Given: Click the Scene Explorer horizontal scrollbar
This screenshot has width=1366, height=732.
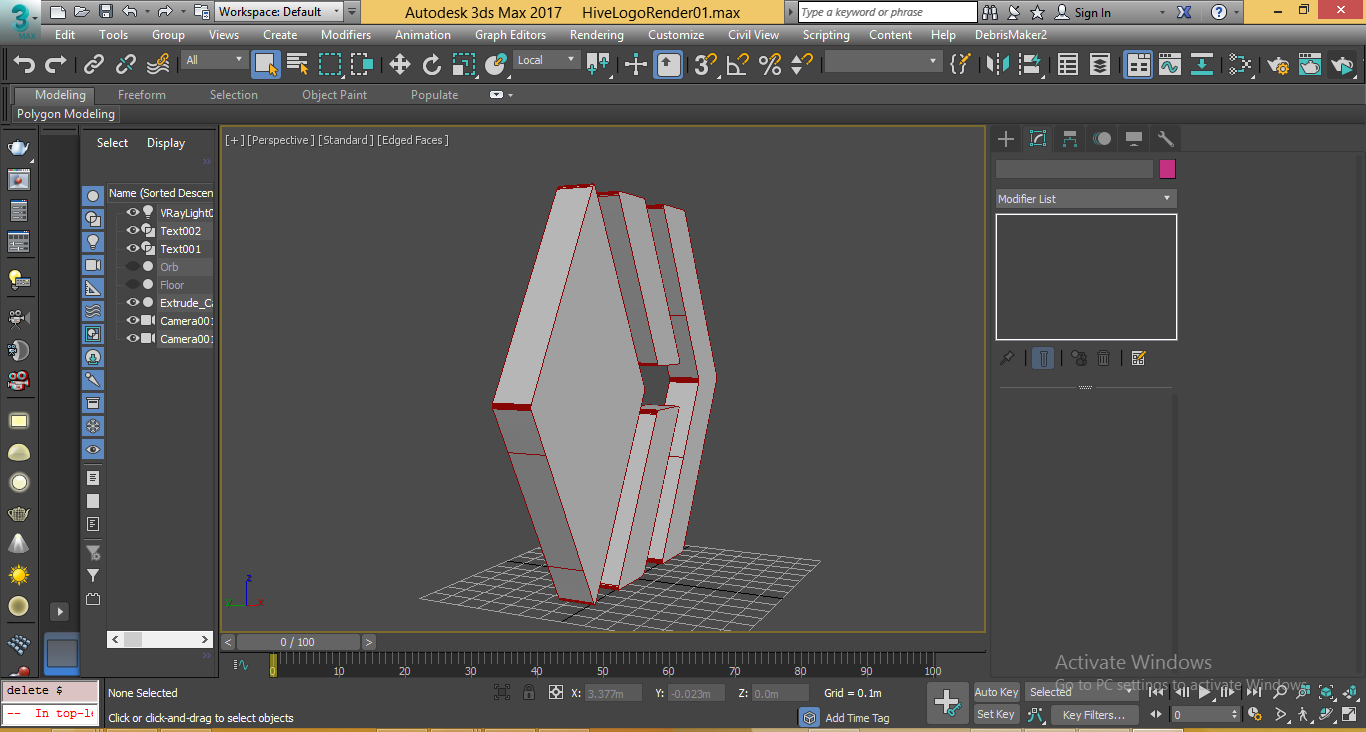Looking at the screenshot, I should tap(160, 639).
